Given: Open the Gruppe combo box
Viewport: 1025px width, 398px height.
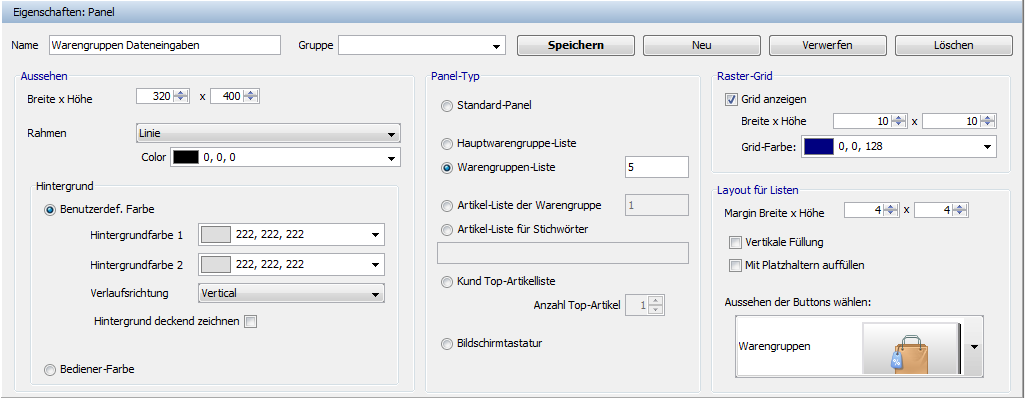Looking at the screenshot, I should tap(422, 45).
